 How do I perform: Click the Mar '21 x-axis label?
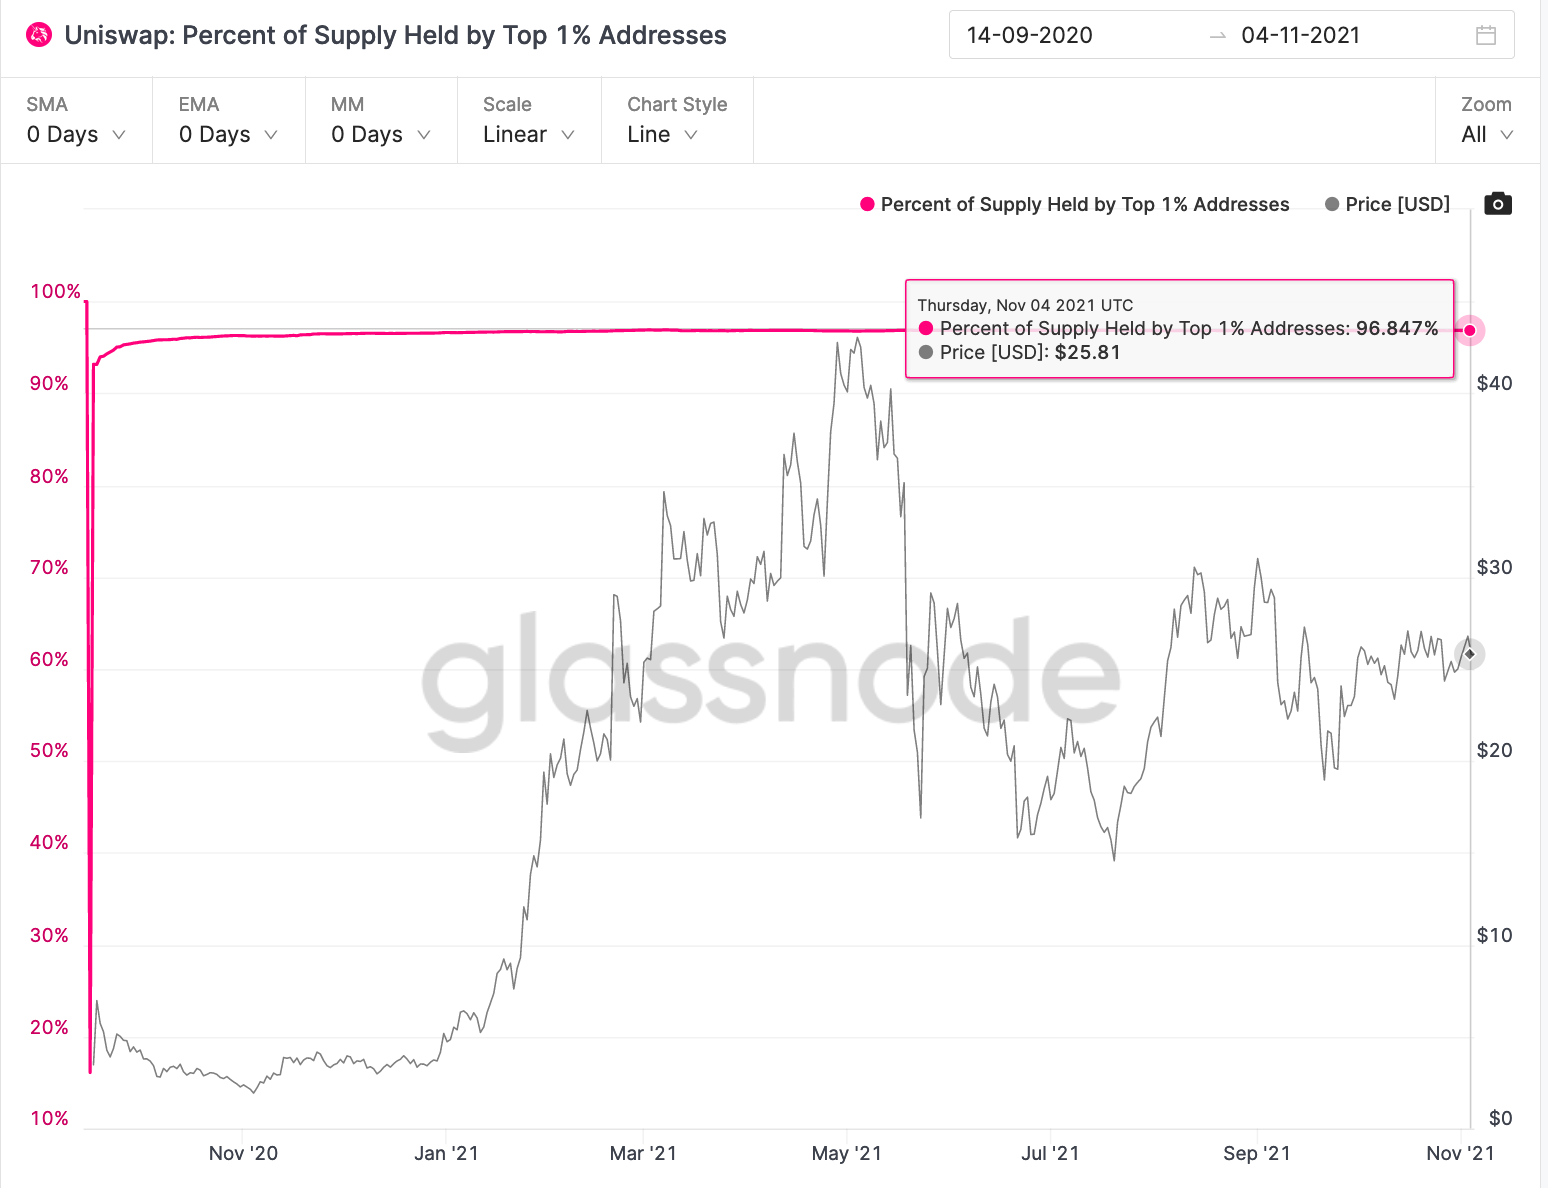pos(643,1153)
